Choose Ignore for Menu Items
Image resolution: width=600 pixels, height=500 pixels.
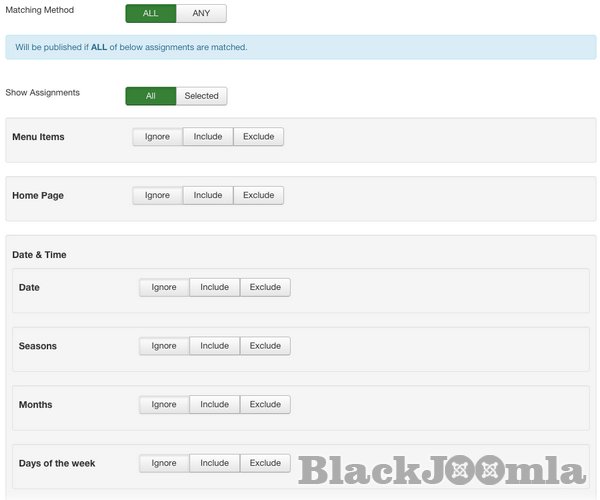coord(157,137)
